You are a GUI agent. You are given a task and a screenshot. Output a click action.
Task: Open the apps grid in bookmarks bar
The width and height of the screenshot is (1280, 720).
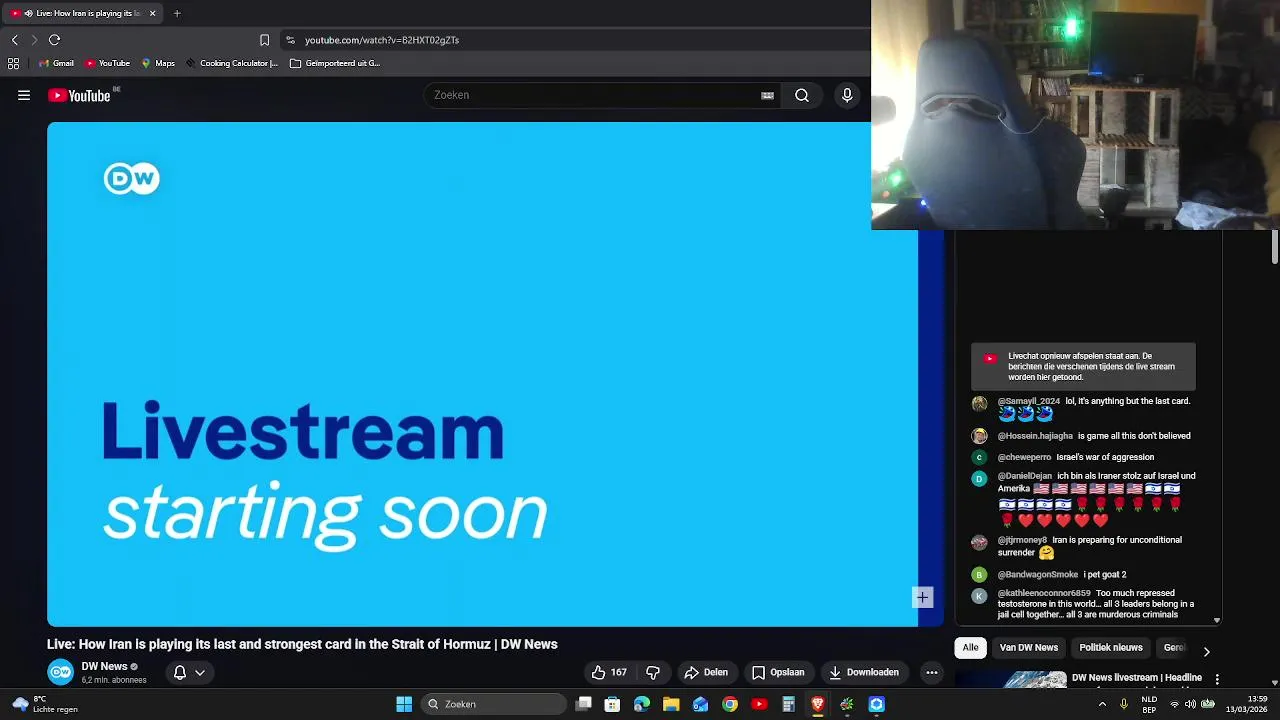coord(13,63)
